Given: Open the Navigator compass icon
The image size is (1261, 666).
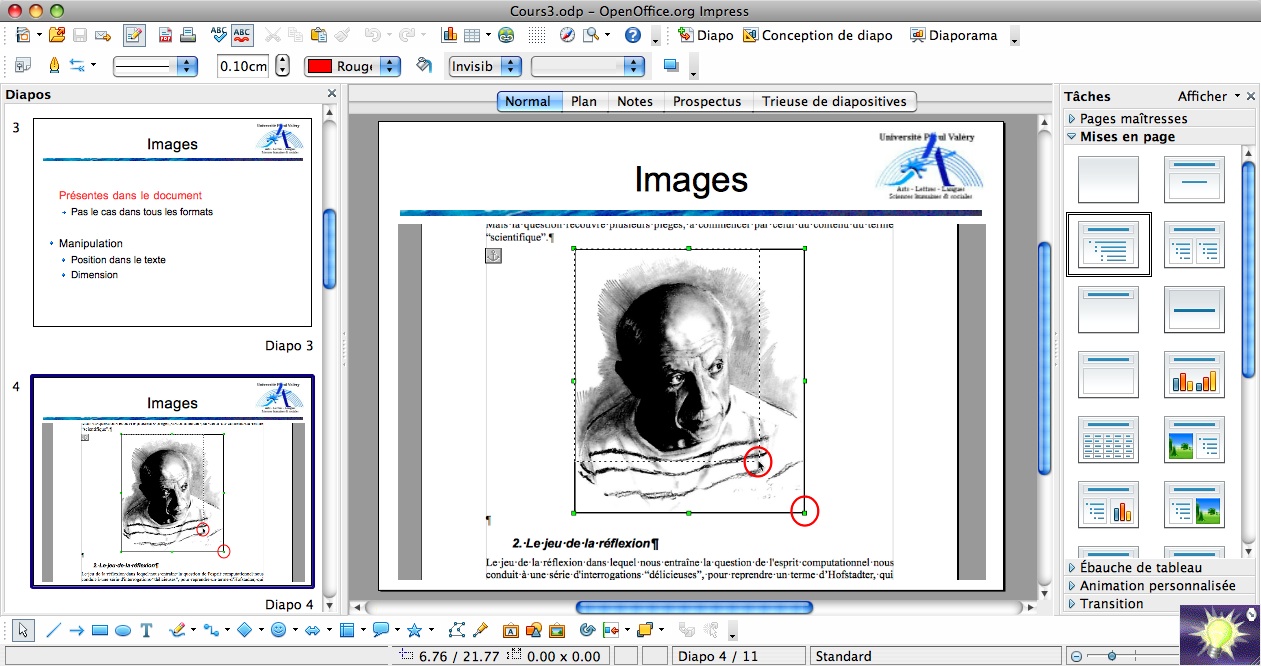Looking at the screenshot, I should point(567,36).
